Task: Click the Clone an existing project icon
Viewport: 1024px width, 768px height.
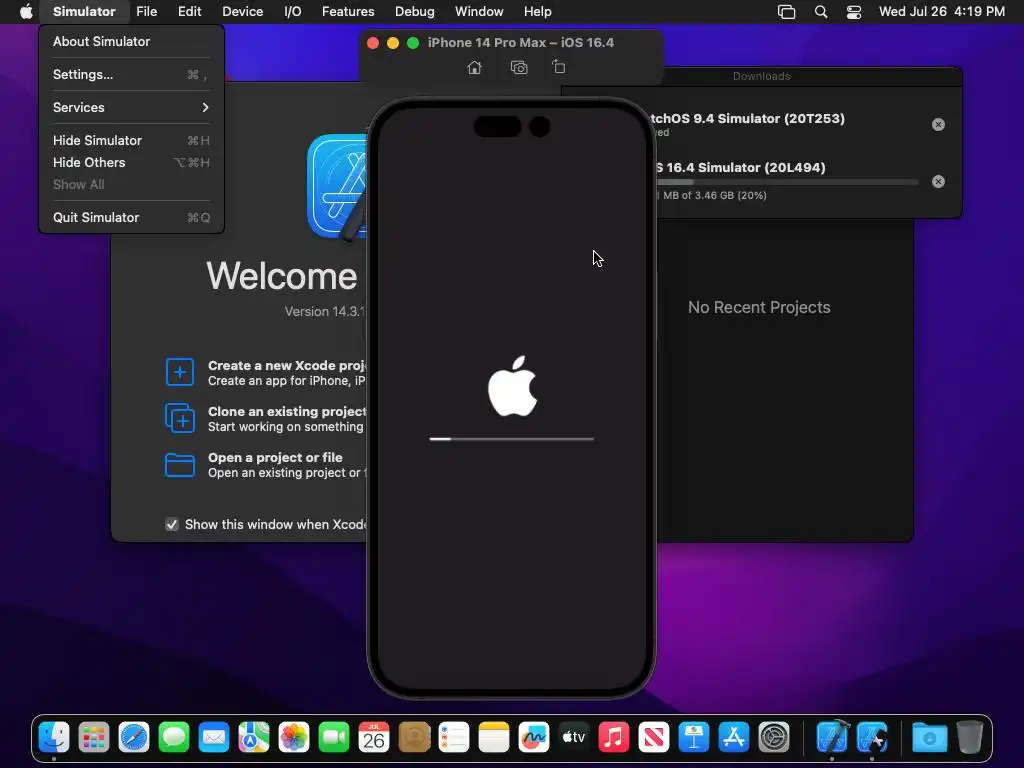Action: [x=180, y=418]
